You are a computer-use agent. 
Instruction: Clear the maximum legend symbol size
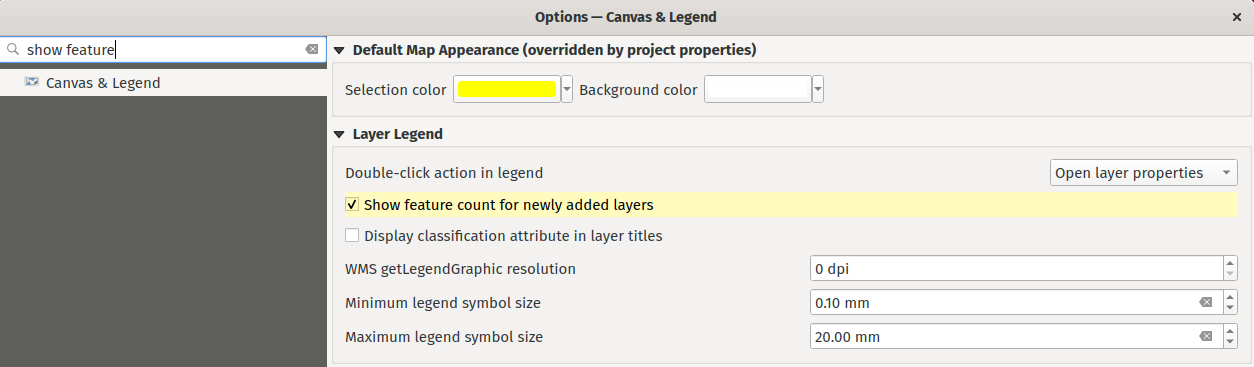tap(1205, 337)
